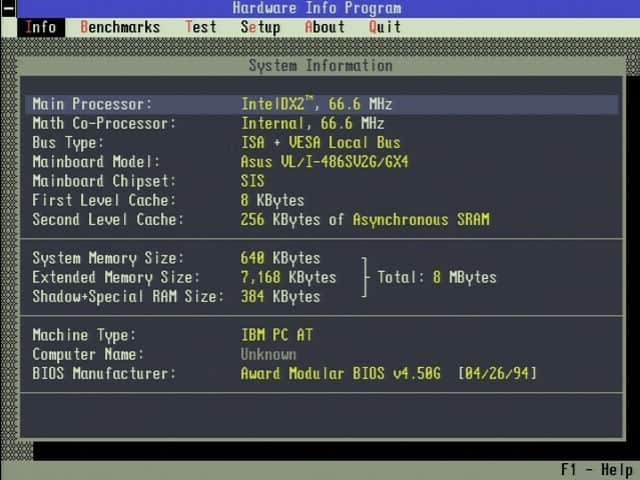The width and height of the screenshot is (640, 480).
Task: Click the Machine Type label
Action: tap(84, 336)
